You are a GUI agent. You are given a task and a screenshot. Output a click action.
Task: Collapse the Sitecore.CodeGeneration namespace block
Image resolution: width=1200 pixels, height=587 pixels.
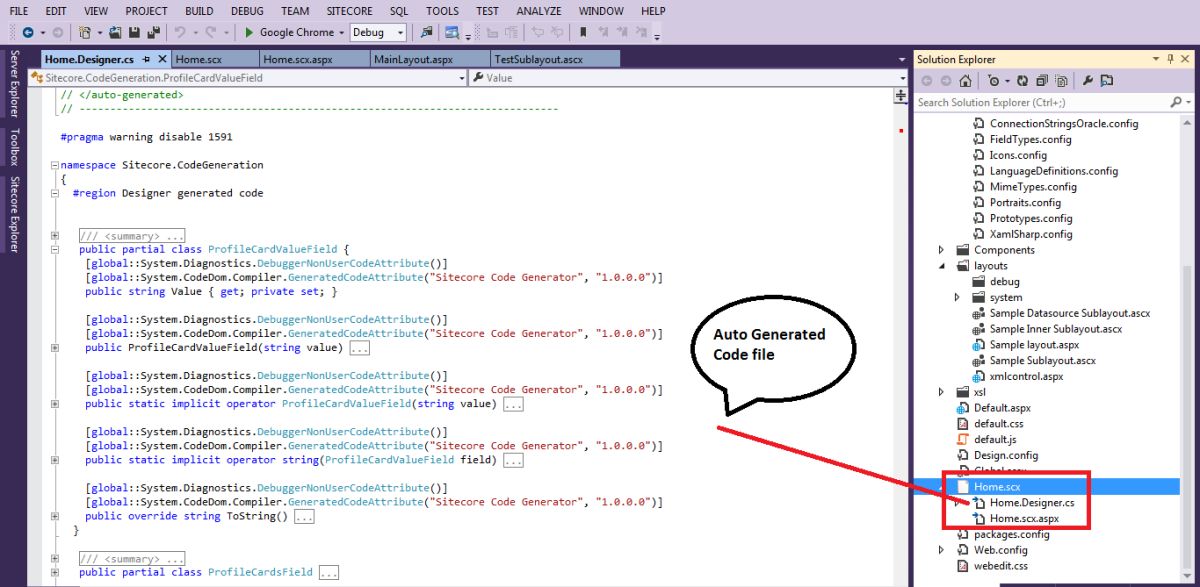(x=54, y=165)
